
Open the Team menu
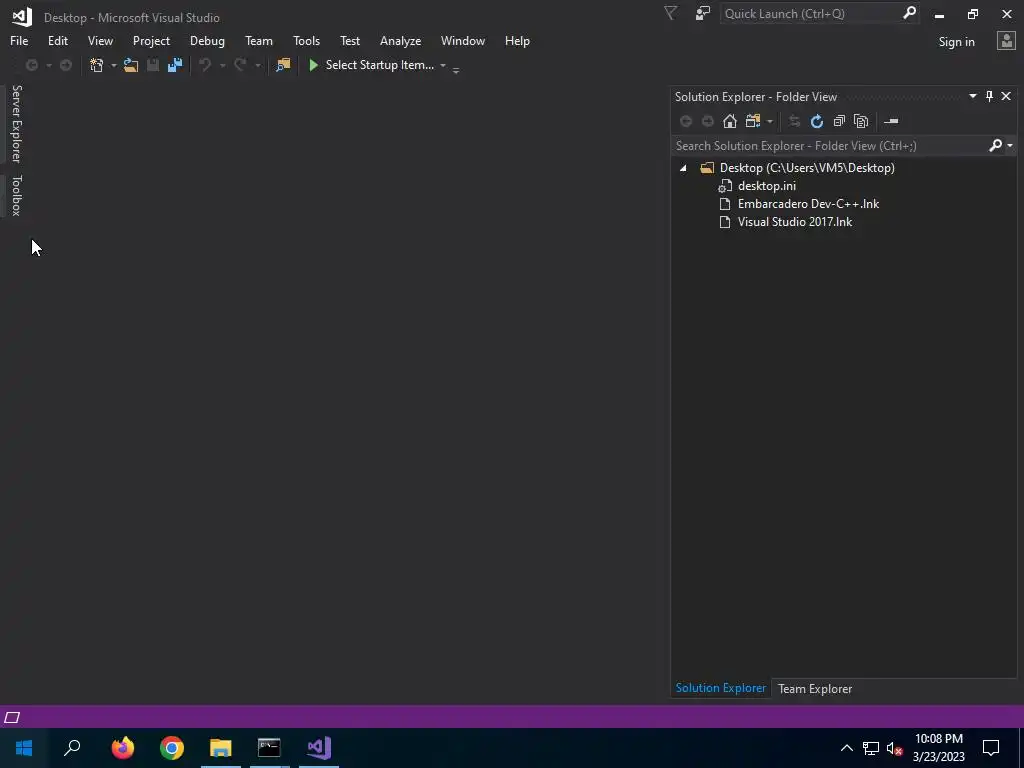click(x=259, y=40)
